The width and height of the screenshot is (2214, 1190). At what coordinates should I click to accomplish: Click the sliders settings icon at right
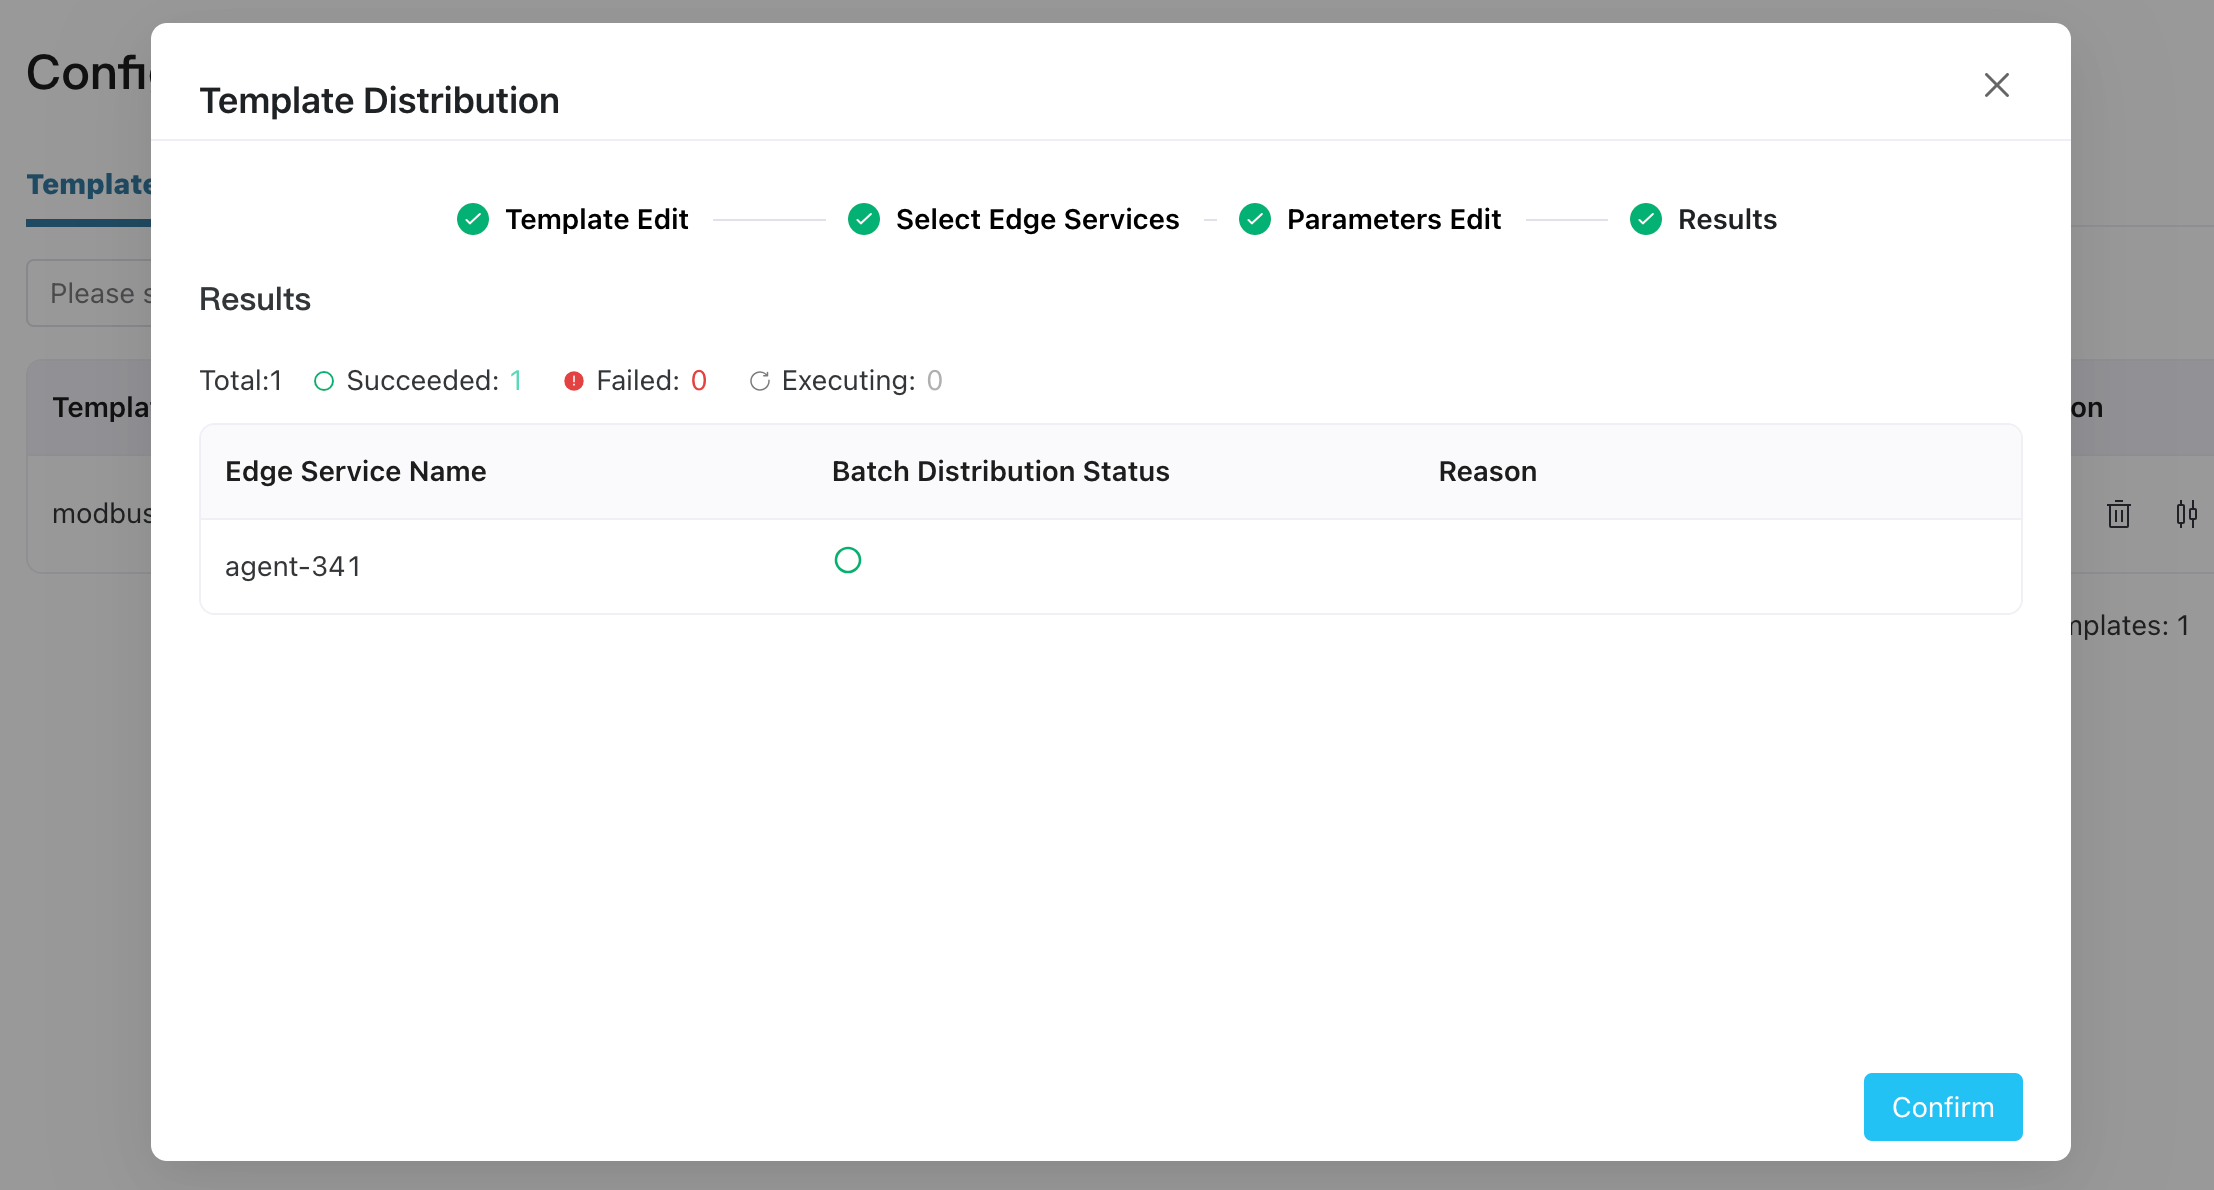[x=2186, y=514]
